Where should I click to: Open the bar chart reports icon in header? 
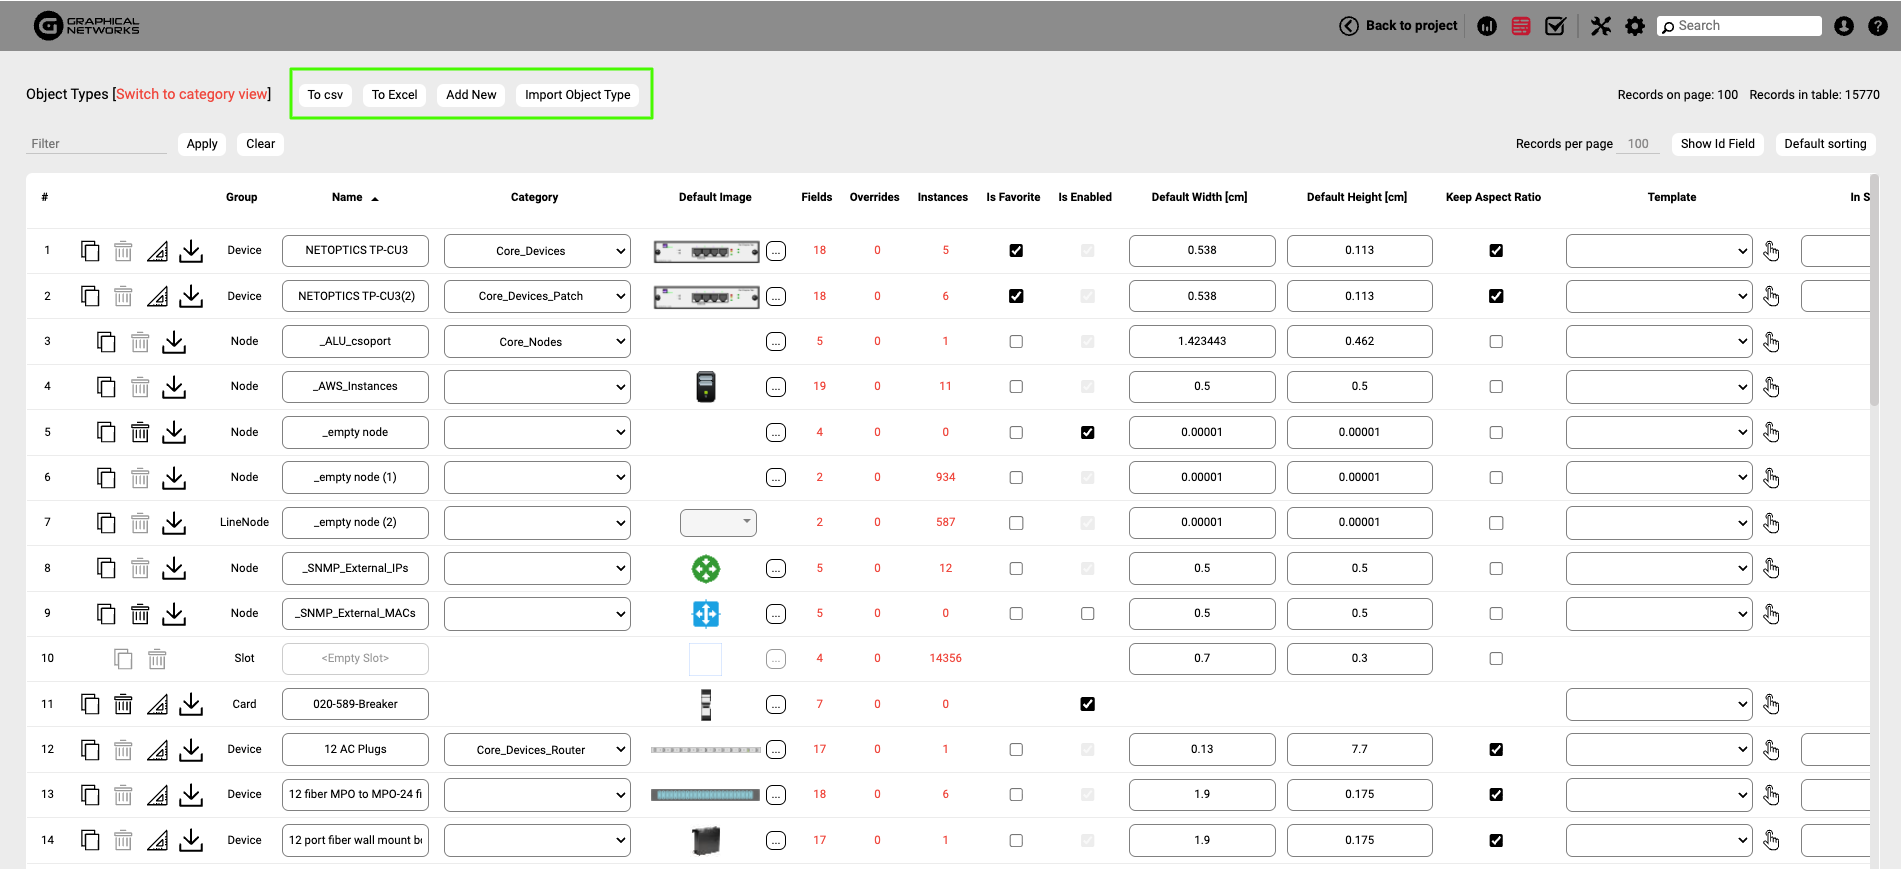coord(1487,26)
